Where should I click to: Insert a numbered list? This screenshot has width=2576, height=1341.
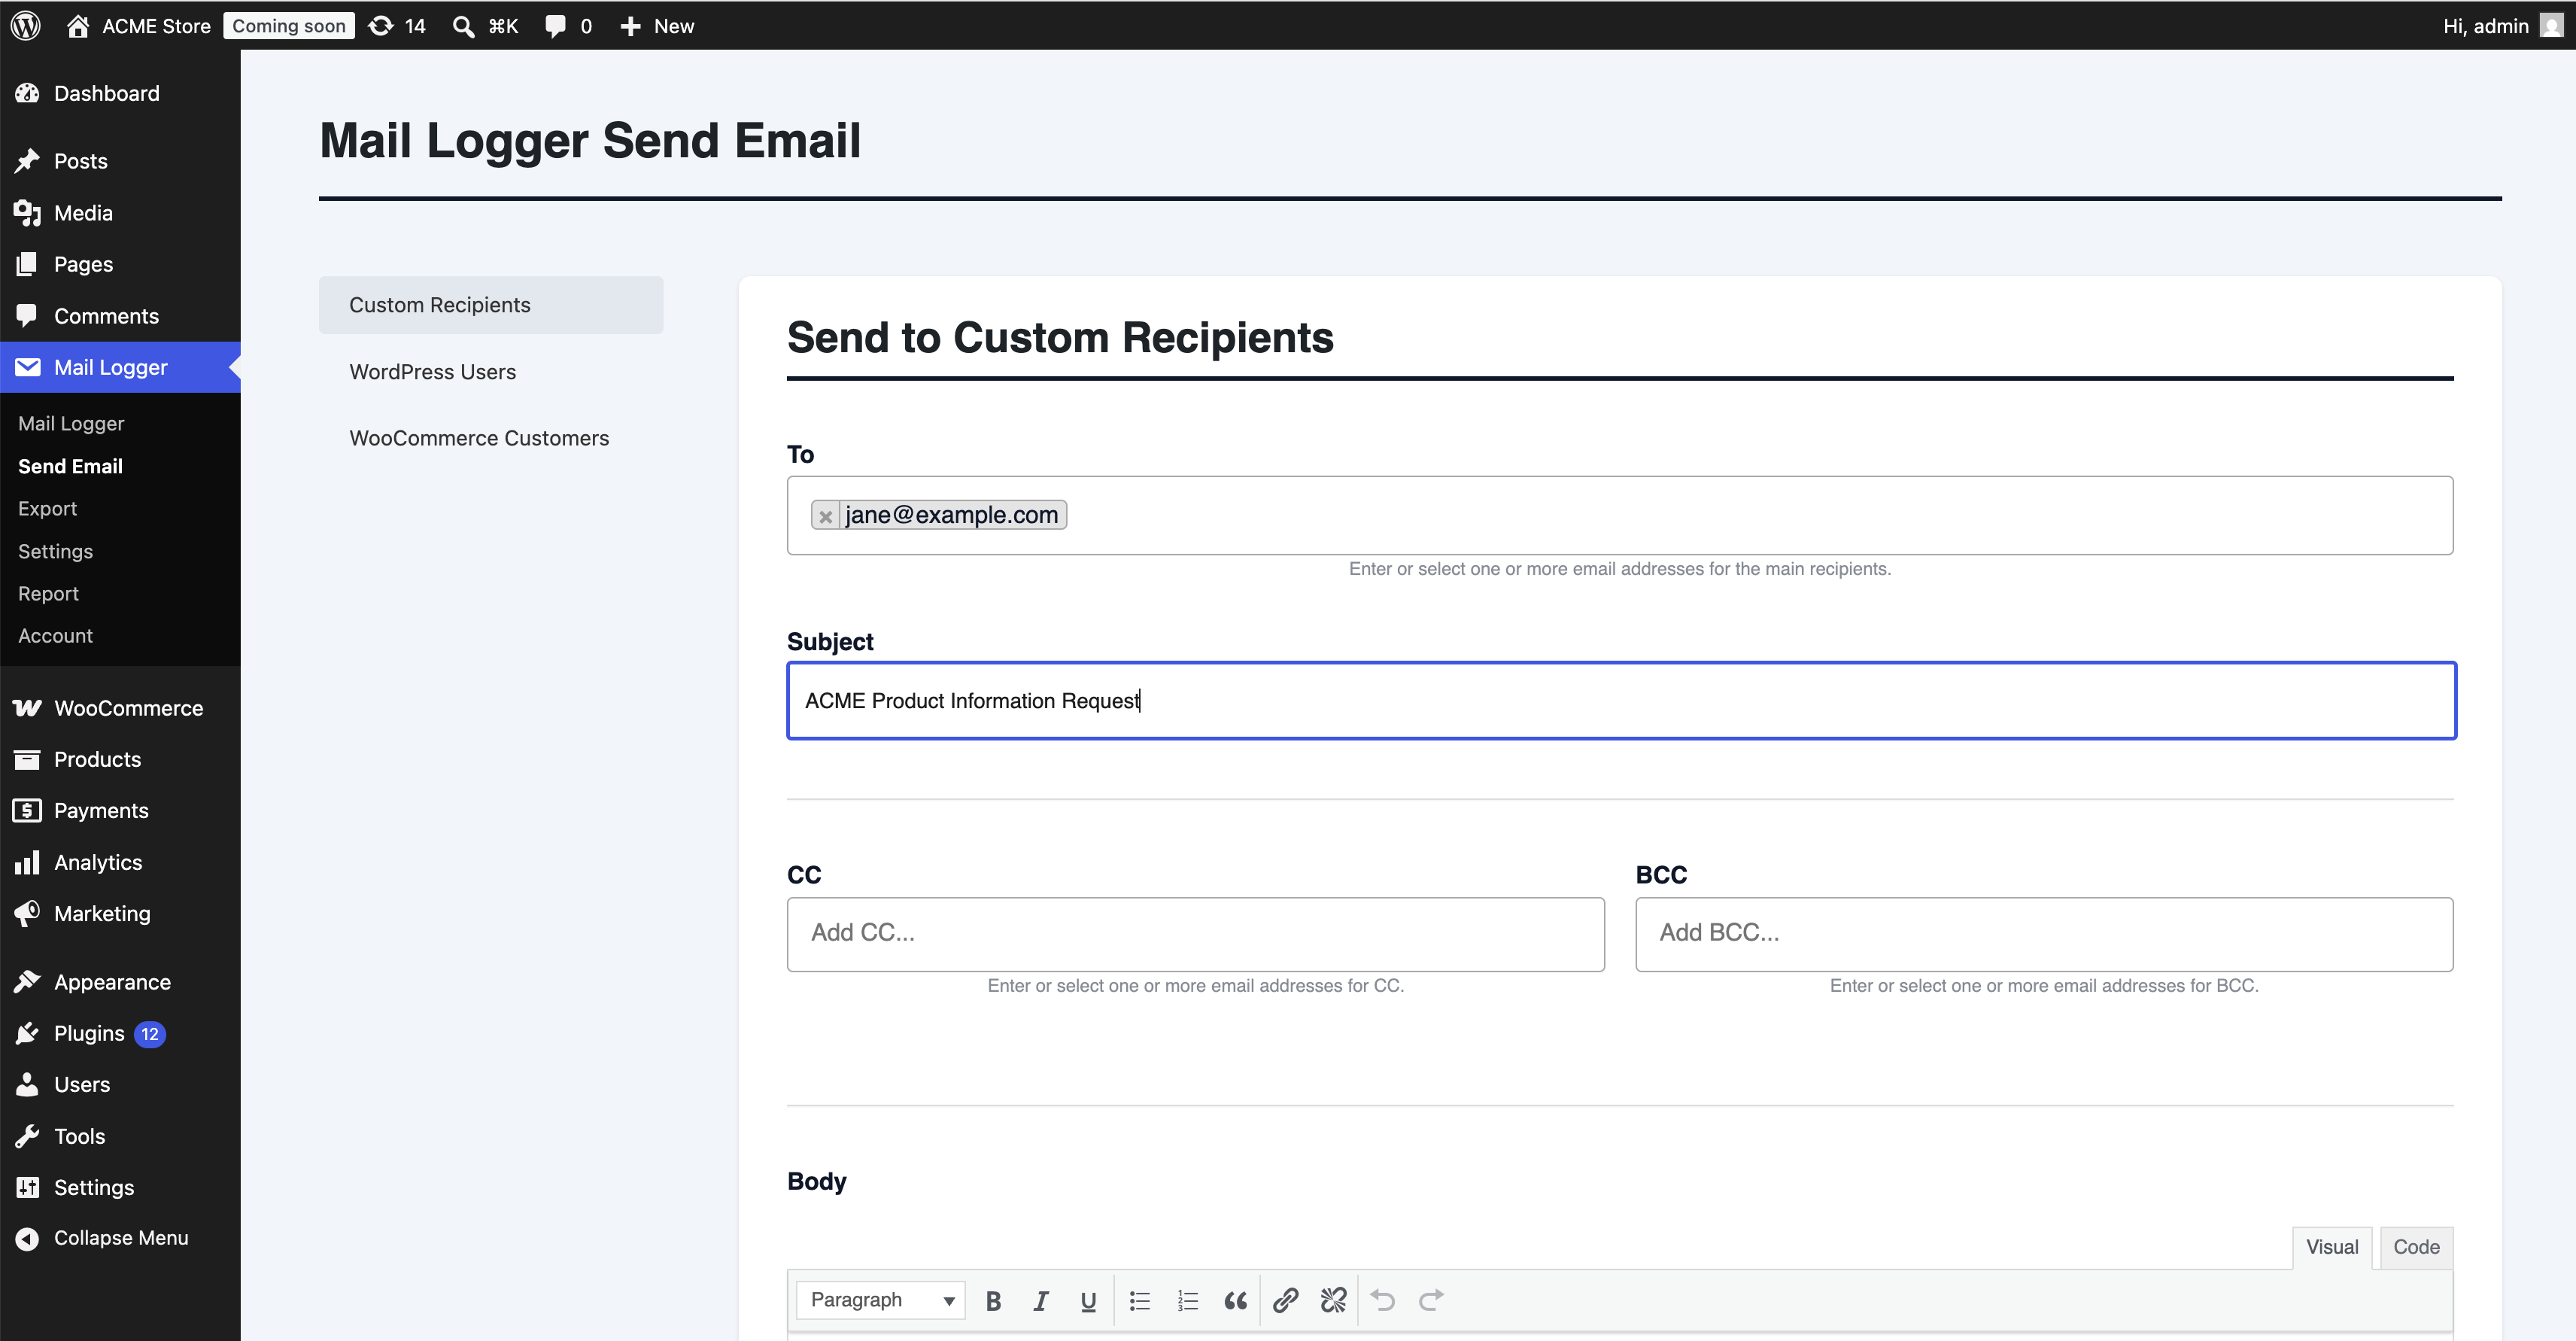[x=1188, y=1300]
